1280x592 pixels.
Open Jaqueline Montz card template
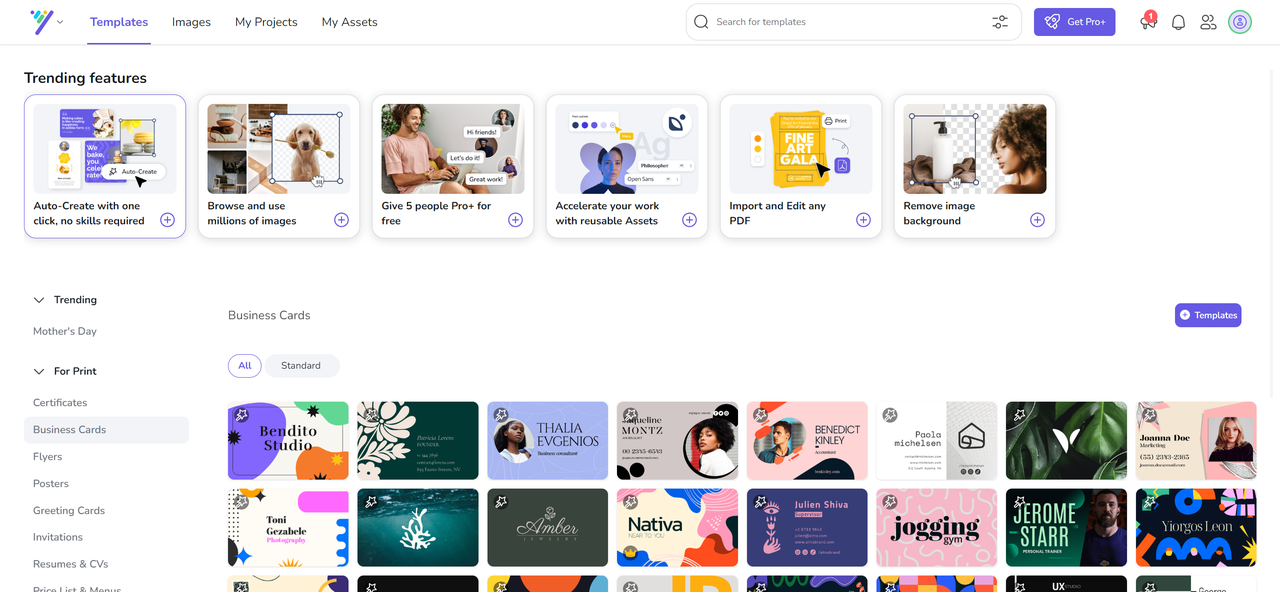677,441
